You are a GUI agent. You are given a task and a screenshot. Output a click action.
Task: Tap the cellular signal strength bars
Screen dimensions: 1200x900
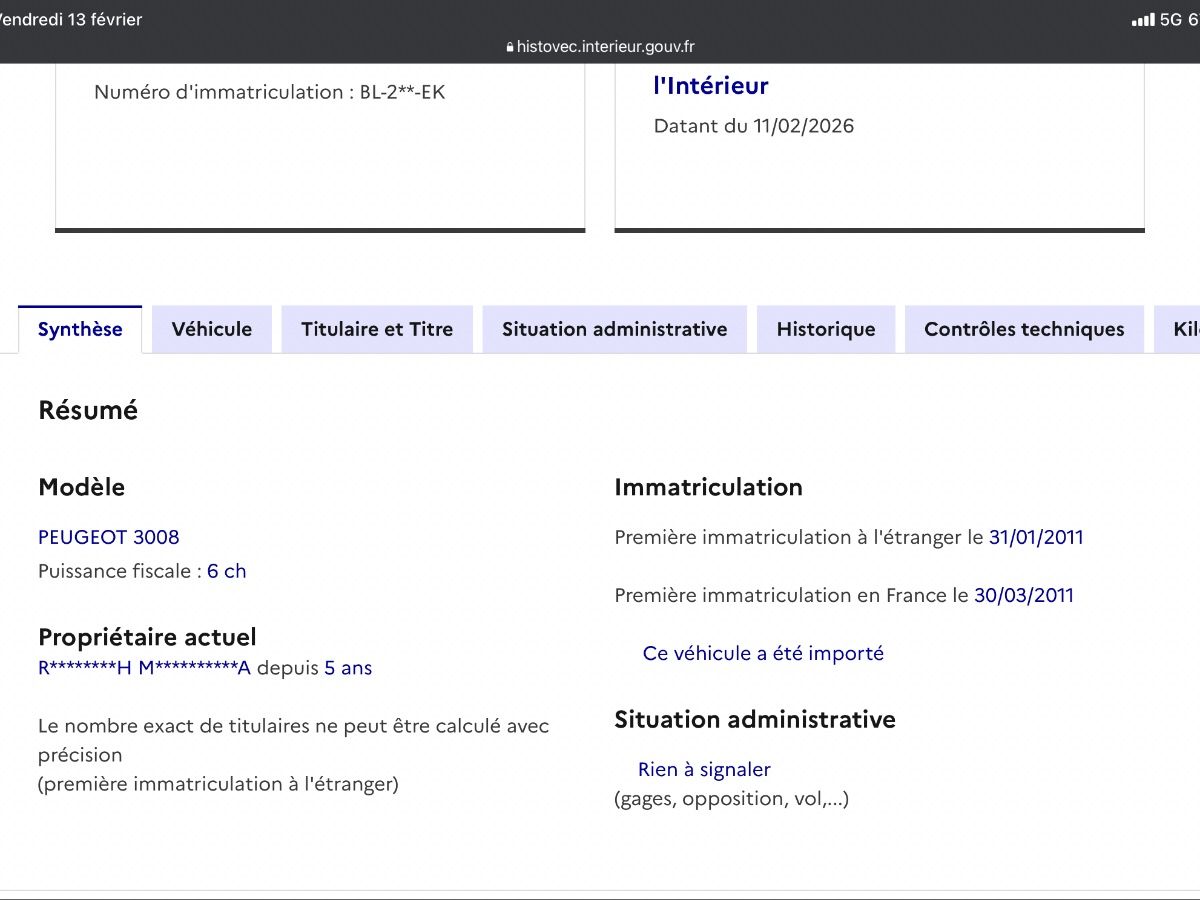click(x=1142, y=20)
